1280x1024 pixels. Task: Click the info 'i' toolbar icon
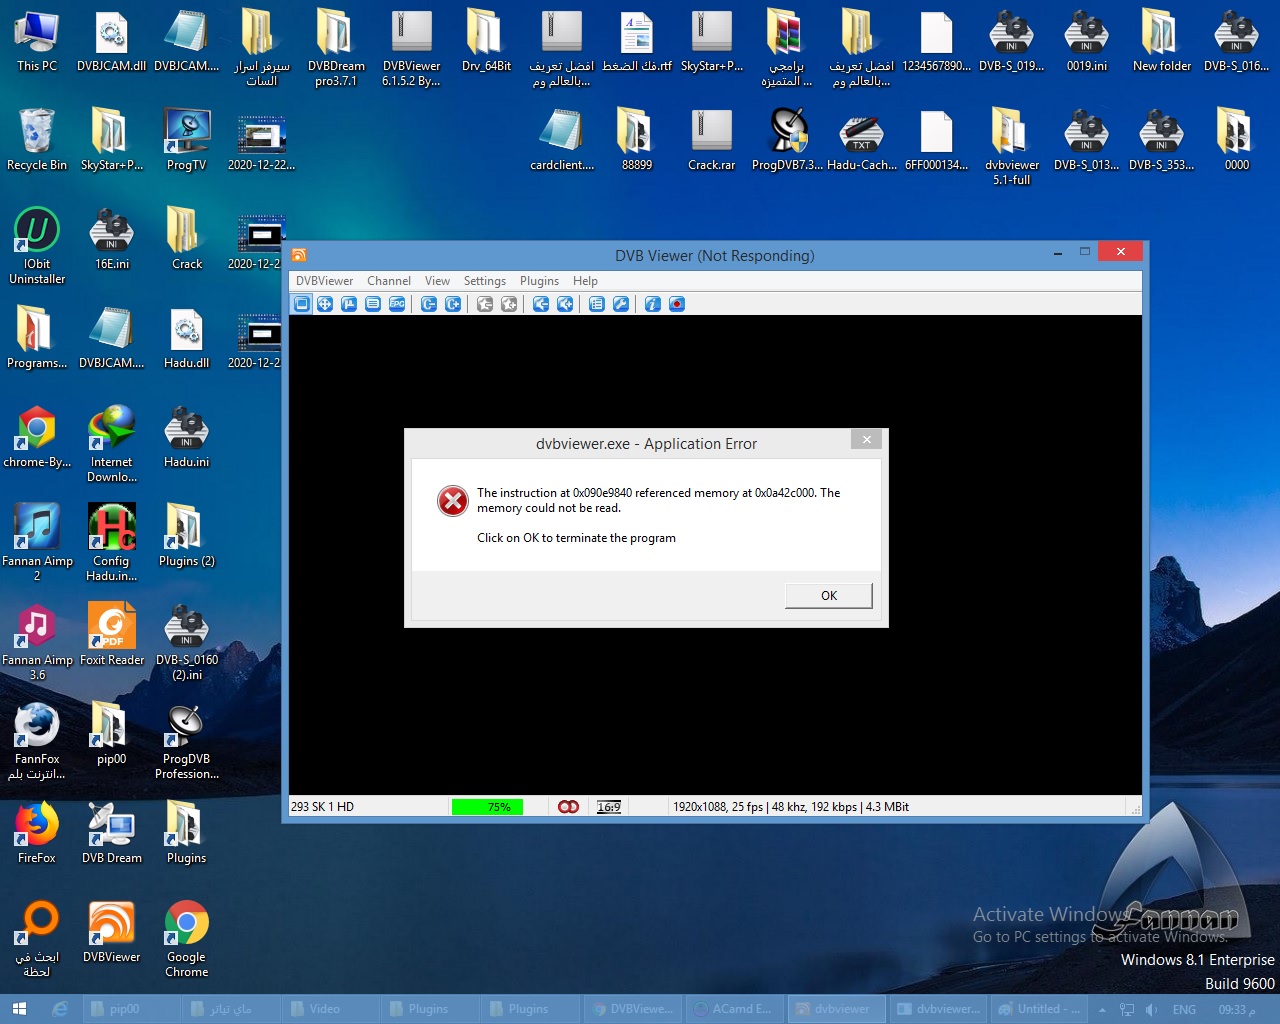653,304
